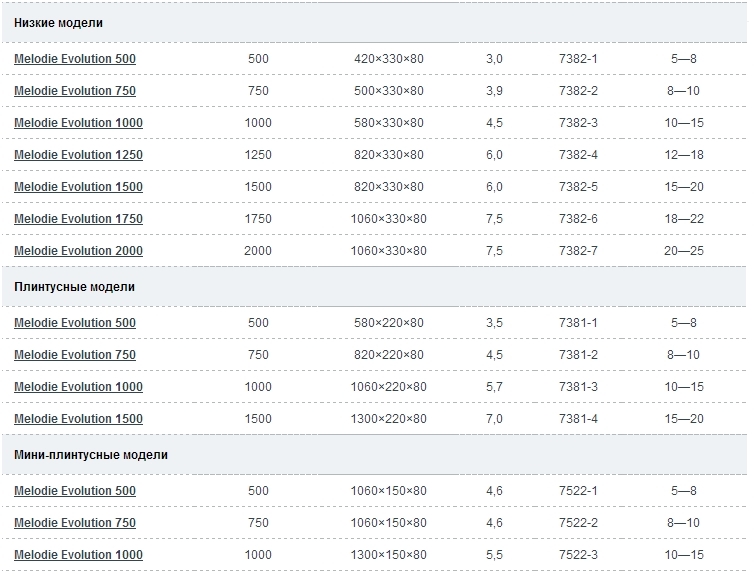Screen dimensions: 756x576
Task: Select the dimensions value 820×220×80
Action: click(389, 355)
